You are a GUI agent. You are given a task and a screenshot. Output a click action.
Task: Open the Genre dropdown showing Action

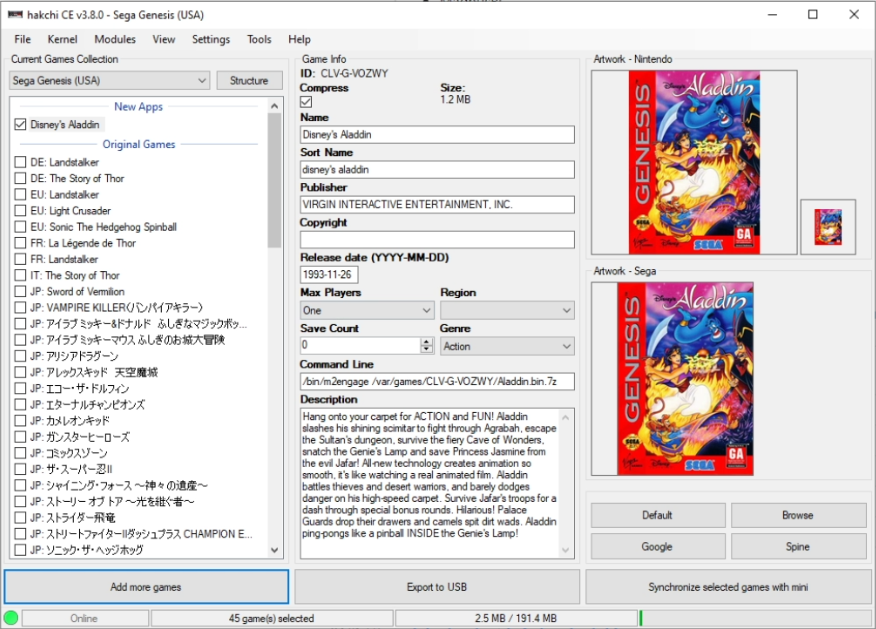pos(507,346)
